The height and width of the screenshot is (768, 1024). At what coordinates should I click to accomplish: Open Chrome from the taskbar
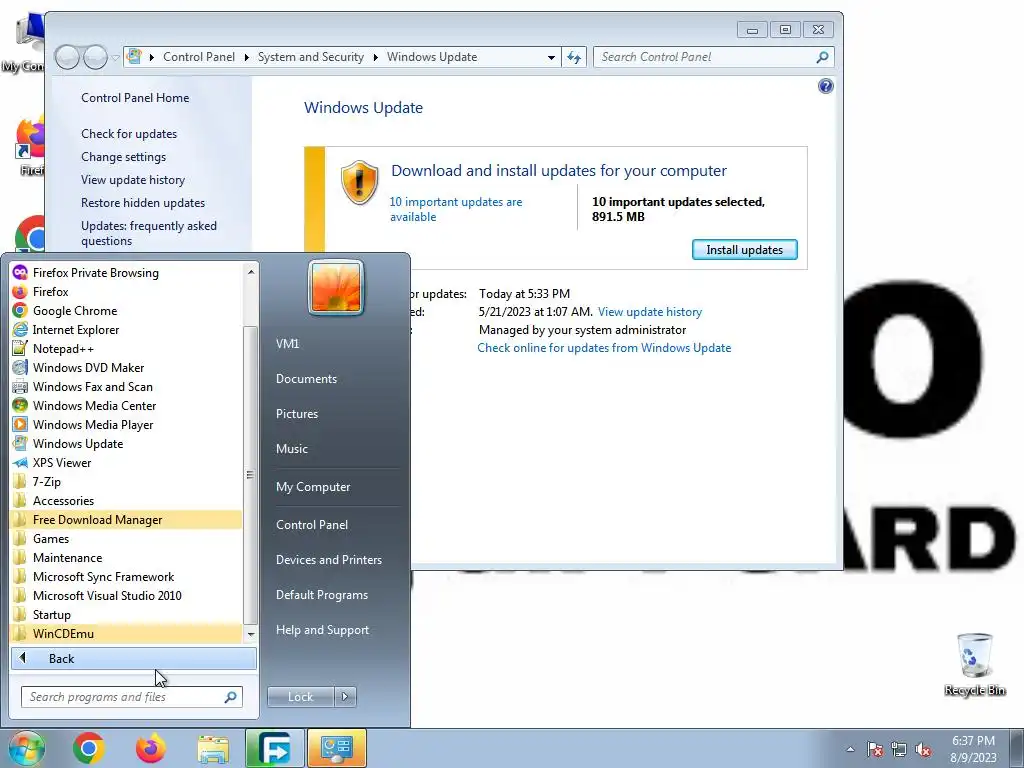tap(89, 748)
